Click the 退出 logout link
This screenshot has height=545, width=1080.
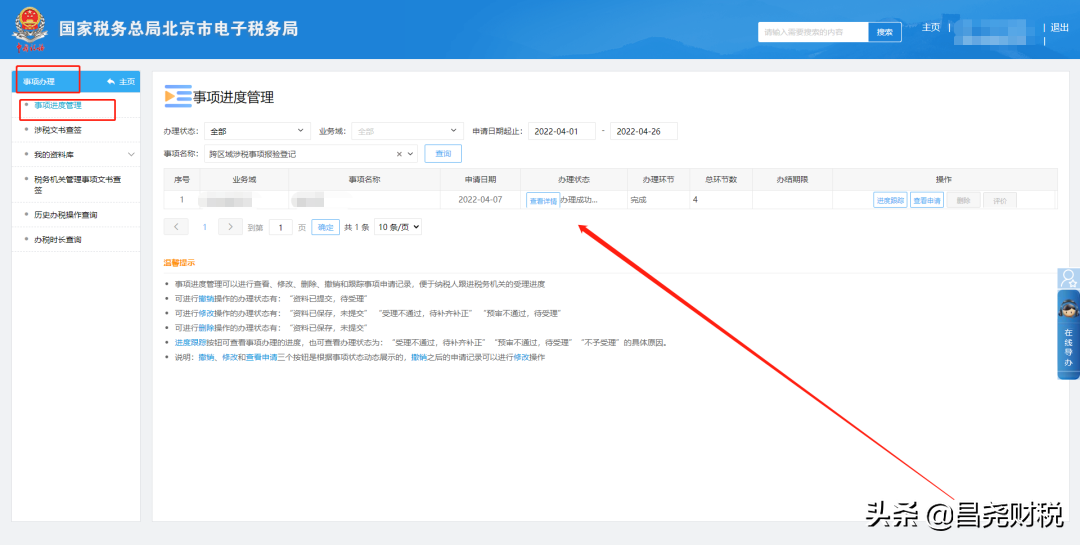(1059, 28)
